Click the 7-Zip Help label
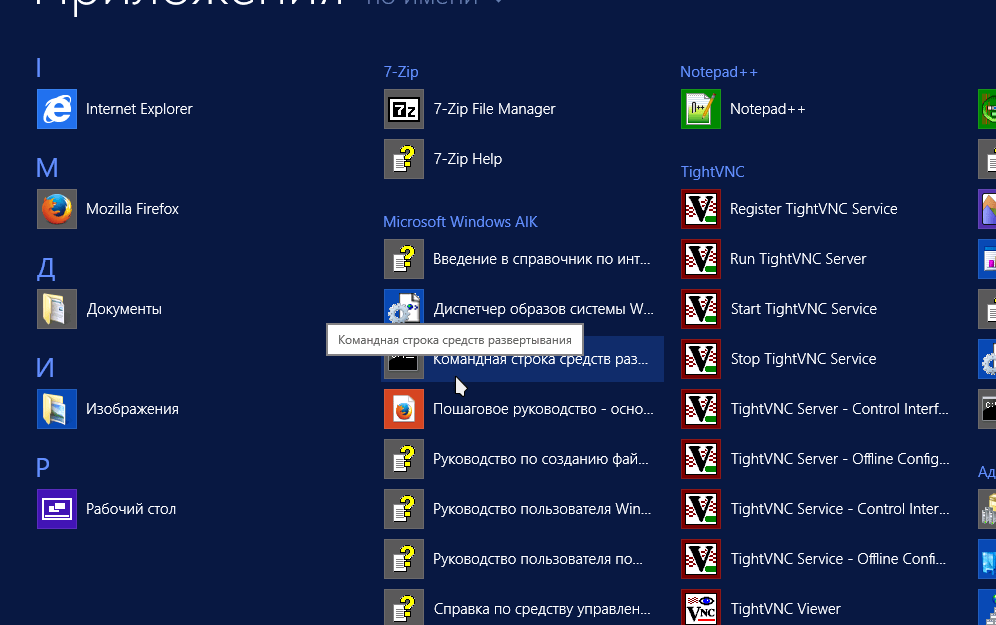 [x=468, y=159]
